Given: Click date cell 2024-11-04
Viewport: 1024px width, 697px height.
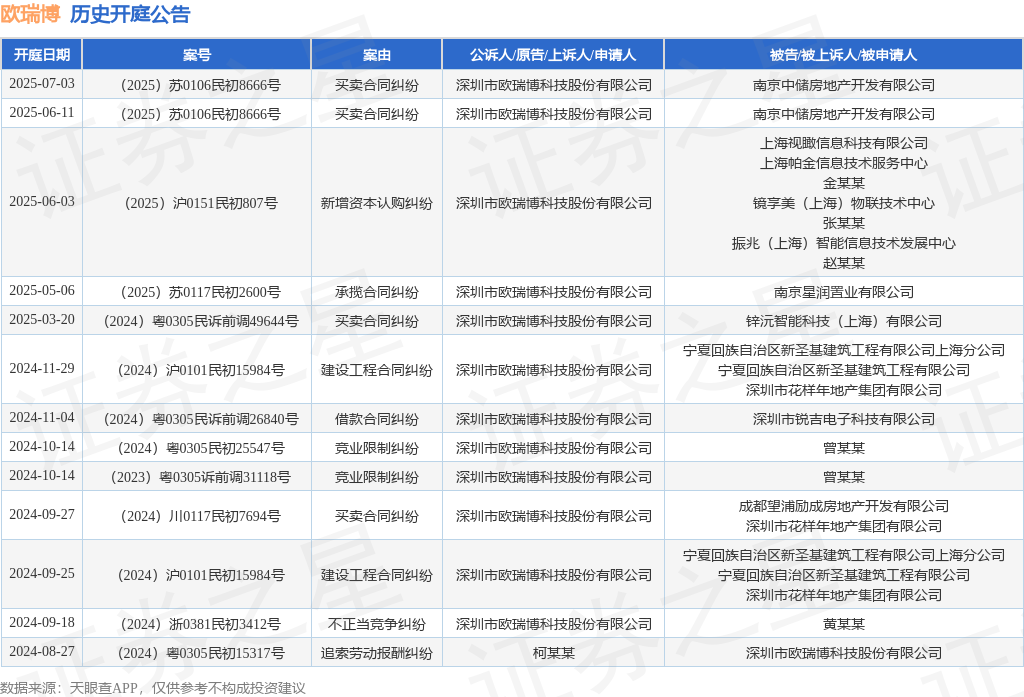Looking at the screenshot, I should pos(42,417).
